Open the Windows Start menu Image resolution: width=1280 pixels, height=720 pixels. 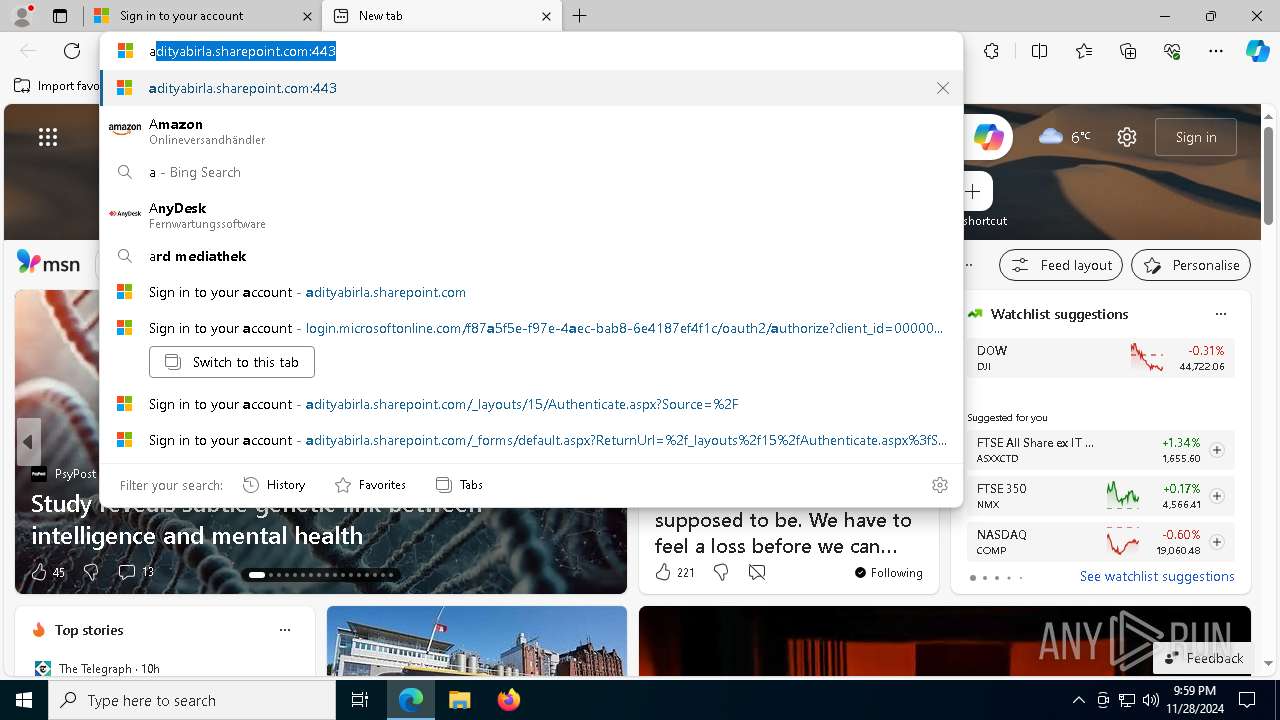click(x=24, y=700)
